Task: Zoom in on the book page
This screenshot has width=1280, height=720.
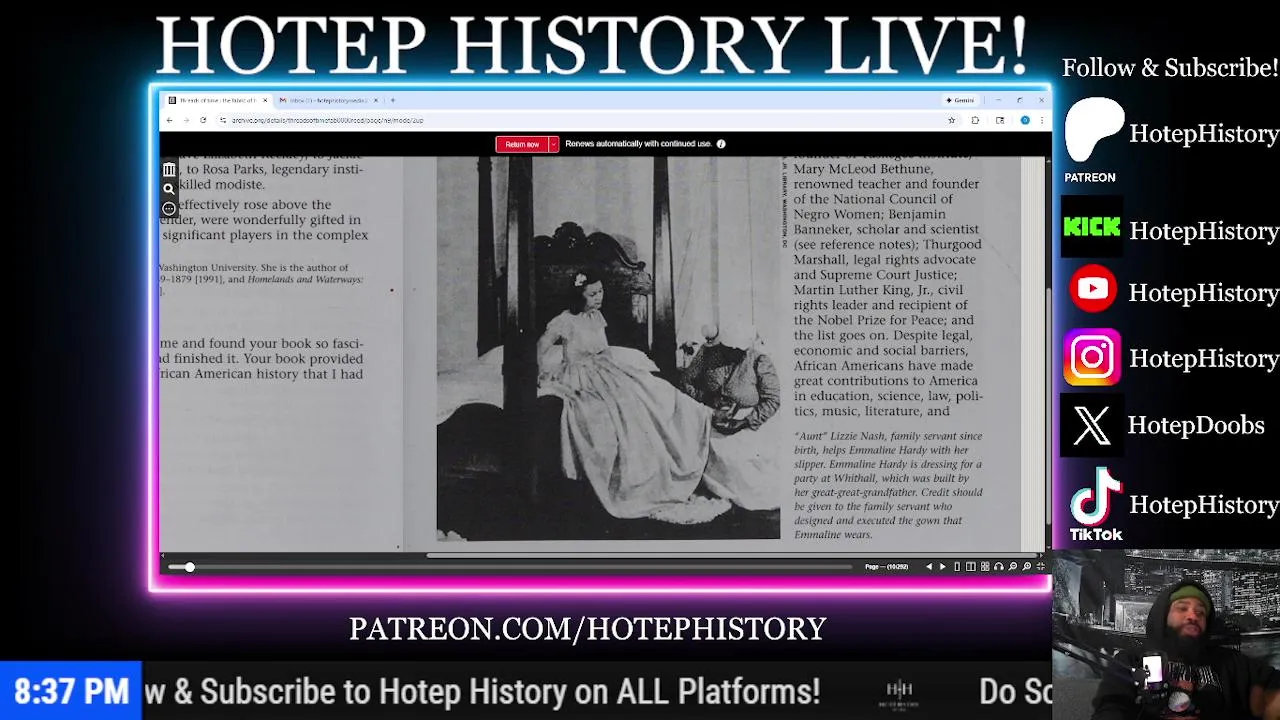Action: (x=1026, y=567)
